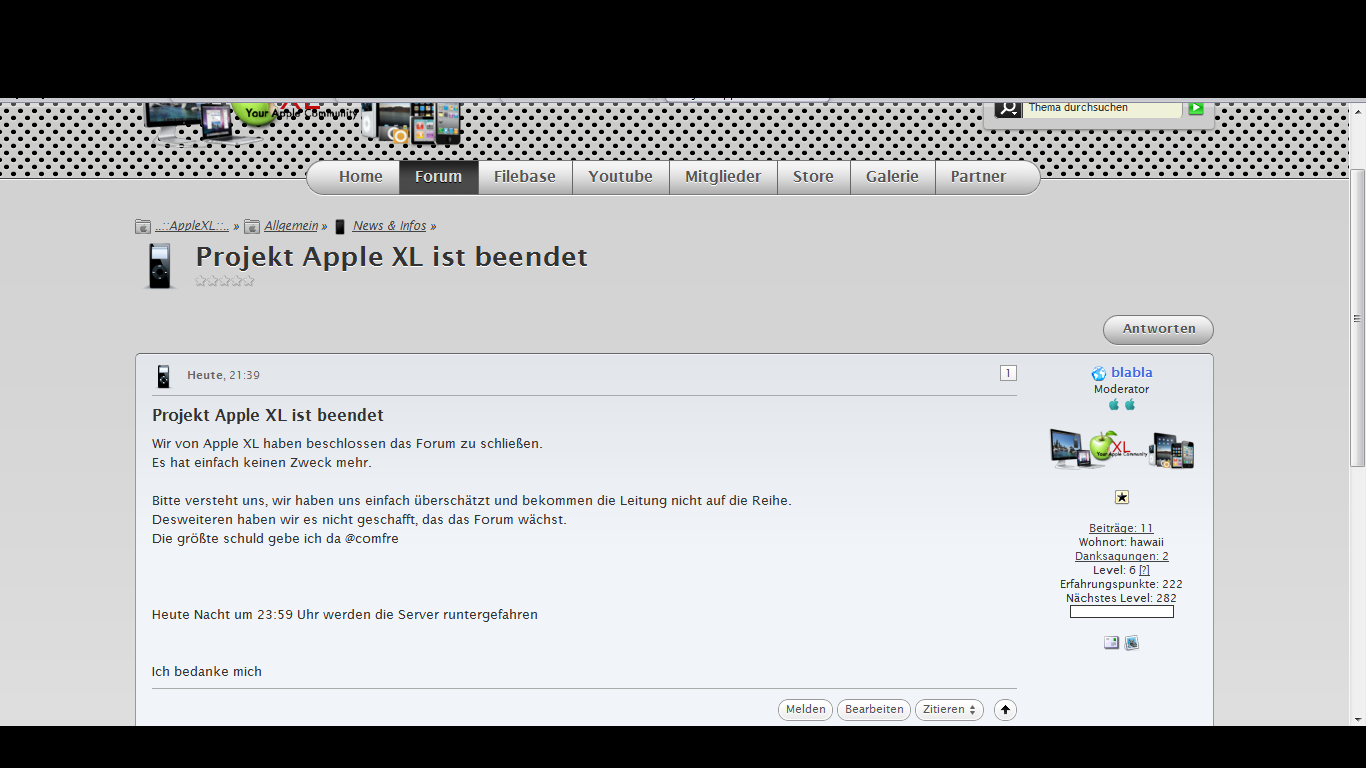Click the phone icon before News & Infos

pos(340,226)
